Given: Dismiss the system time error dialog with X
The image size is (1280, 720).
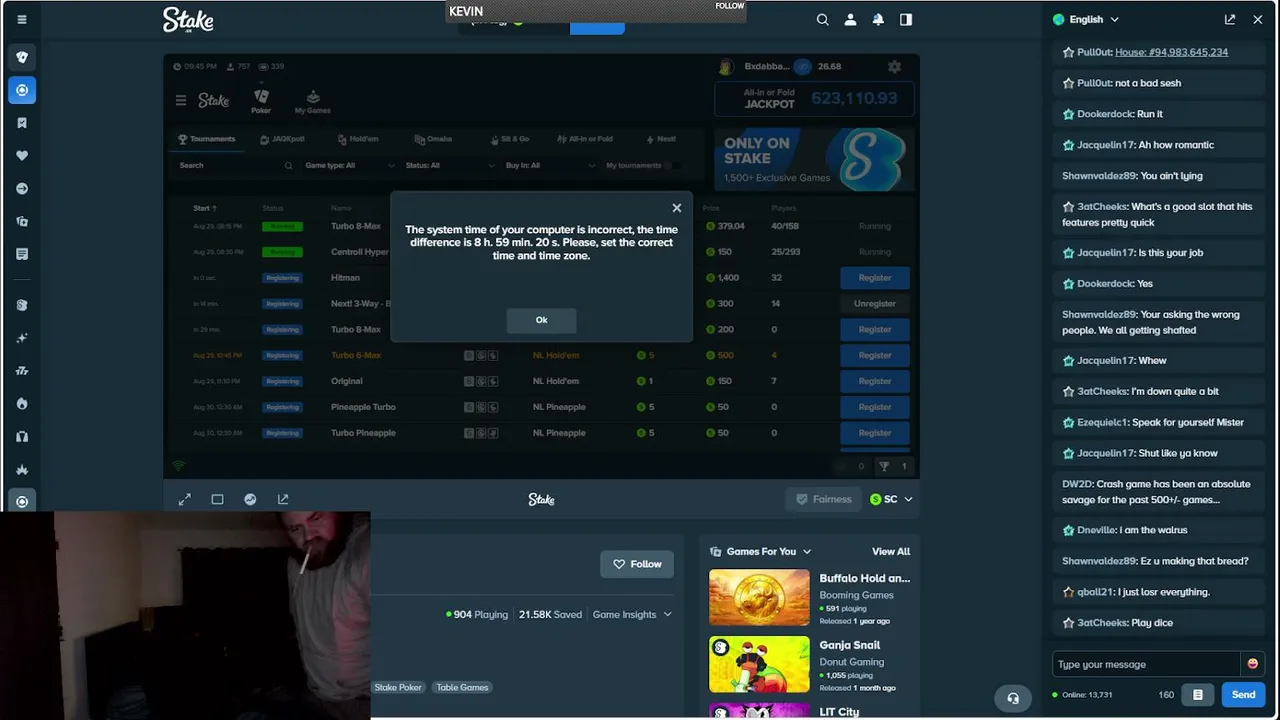Looking at the screenshot, I should tap(677, 208).
